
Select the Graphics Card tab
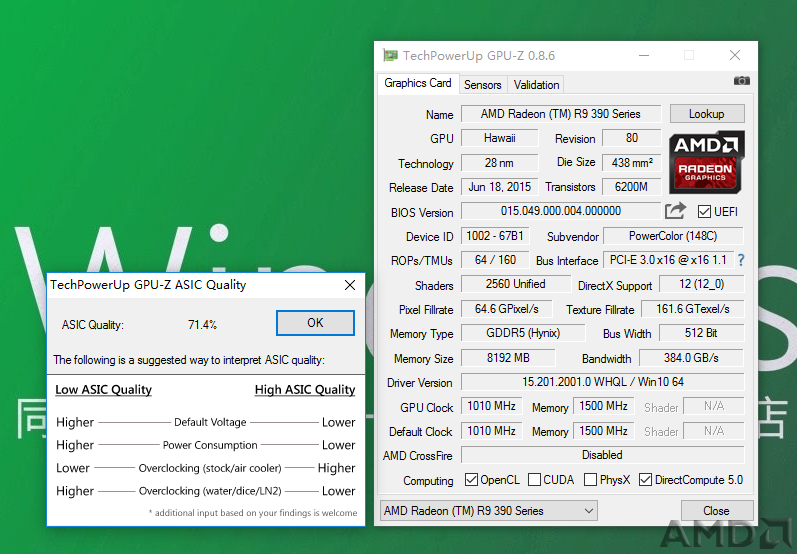coord(418,83)
